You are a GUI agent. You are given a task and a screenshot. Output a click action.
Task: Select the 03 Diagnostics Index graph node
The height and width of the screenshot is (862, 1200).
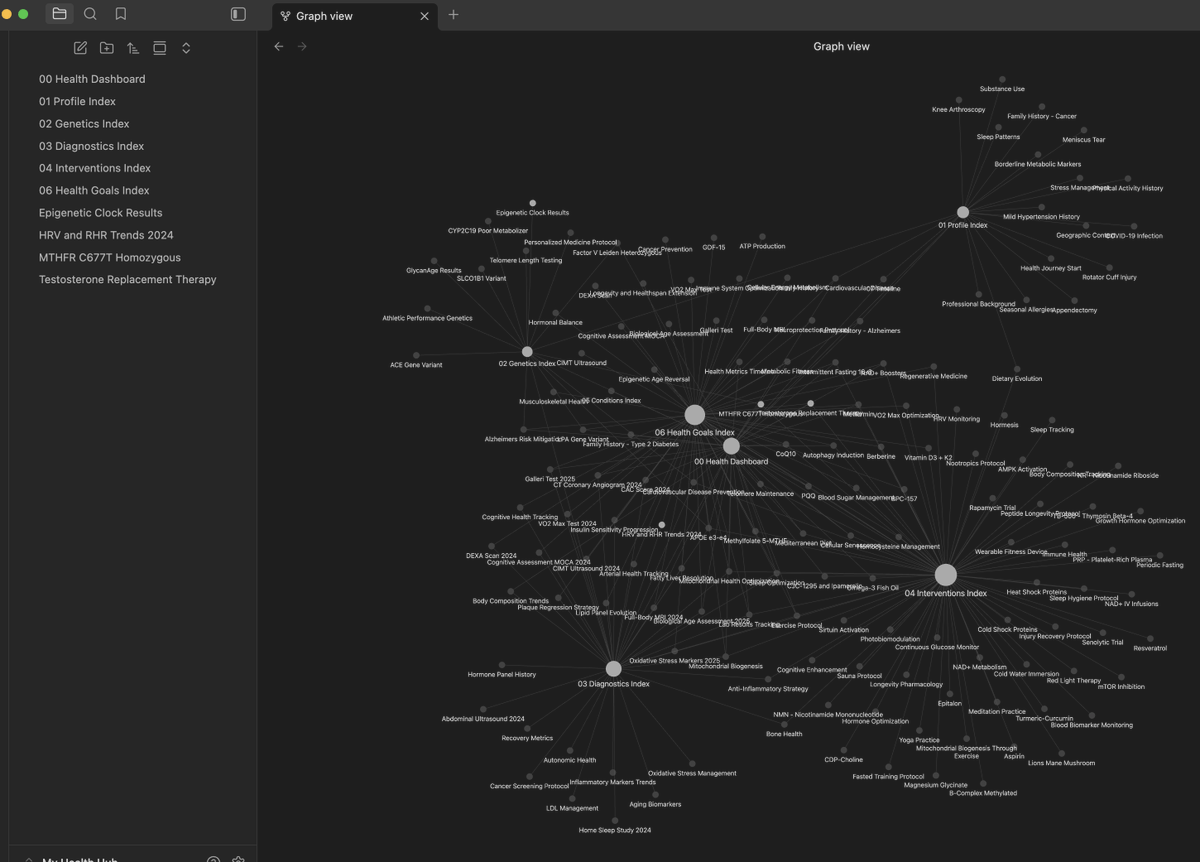tap(613, 669)
